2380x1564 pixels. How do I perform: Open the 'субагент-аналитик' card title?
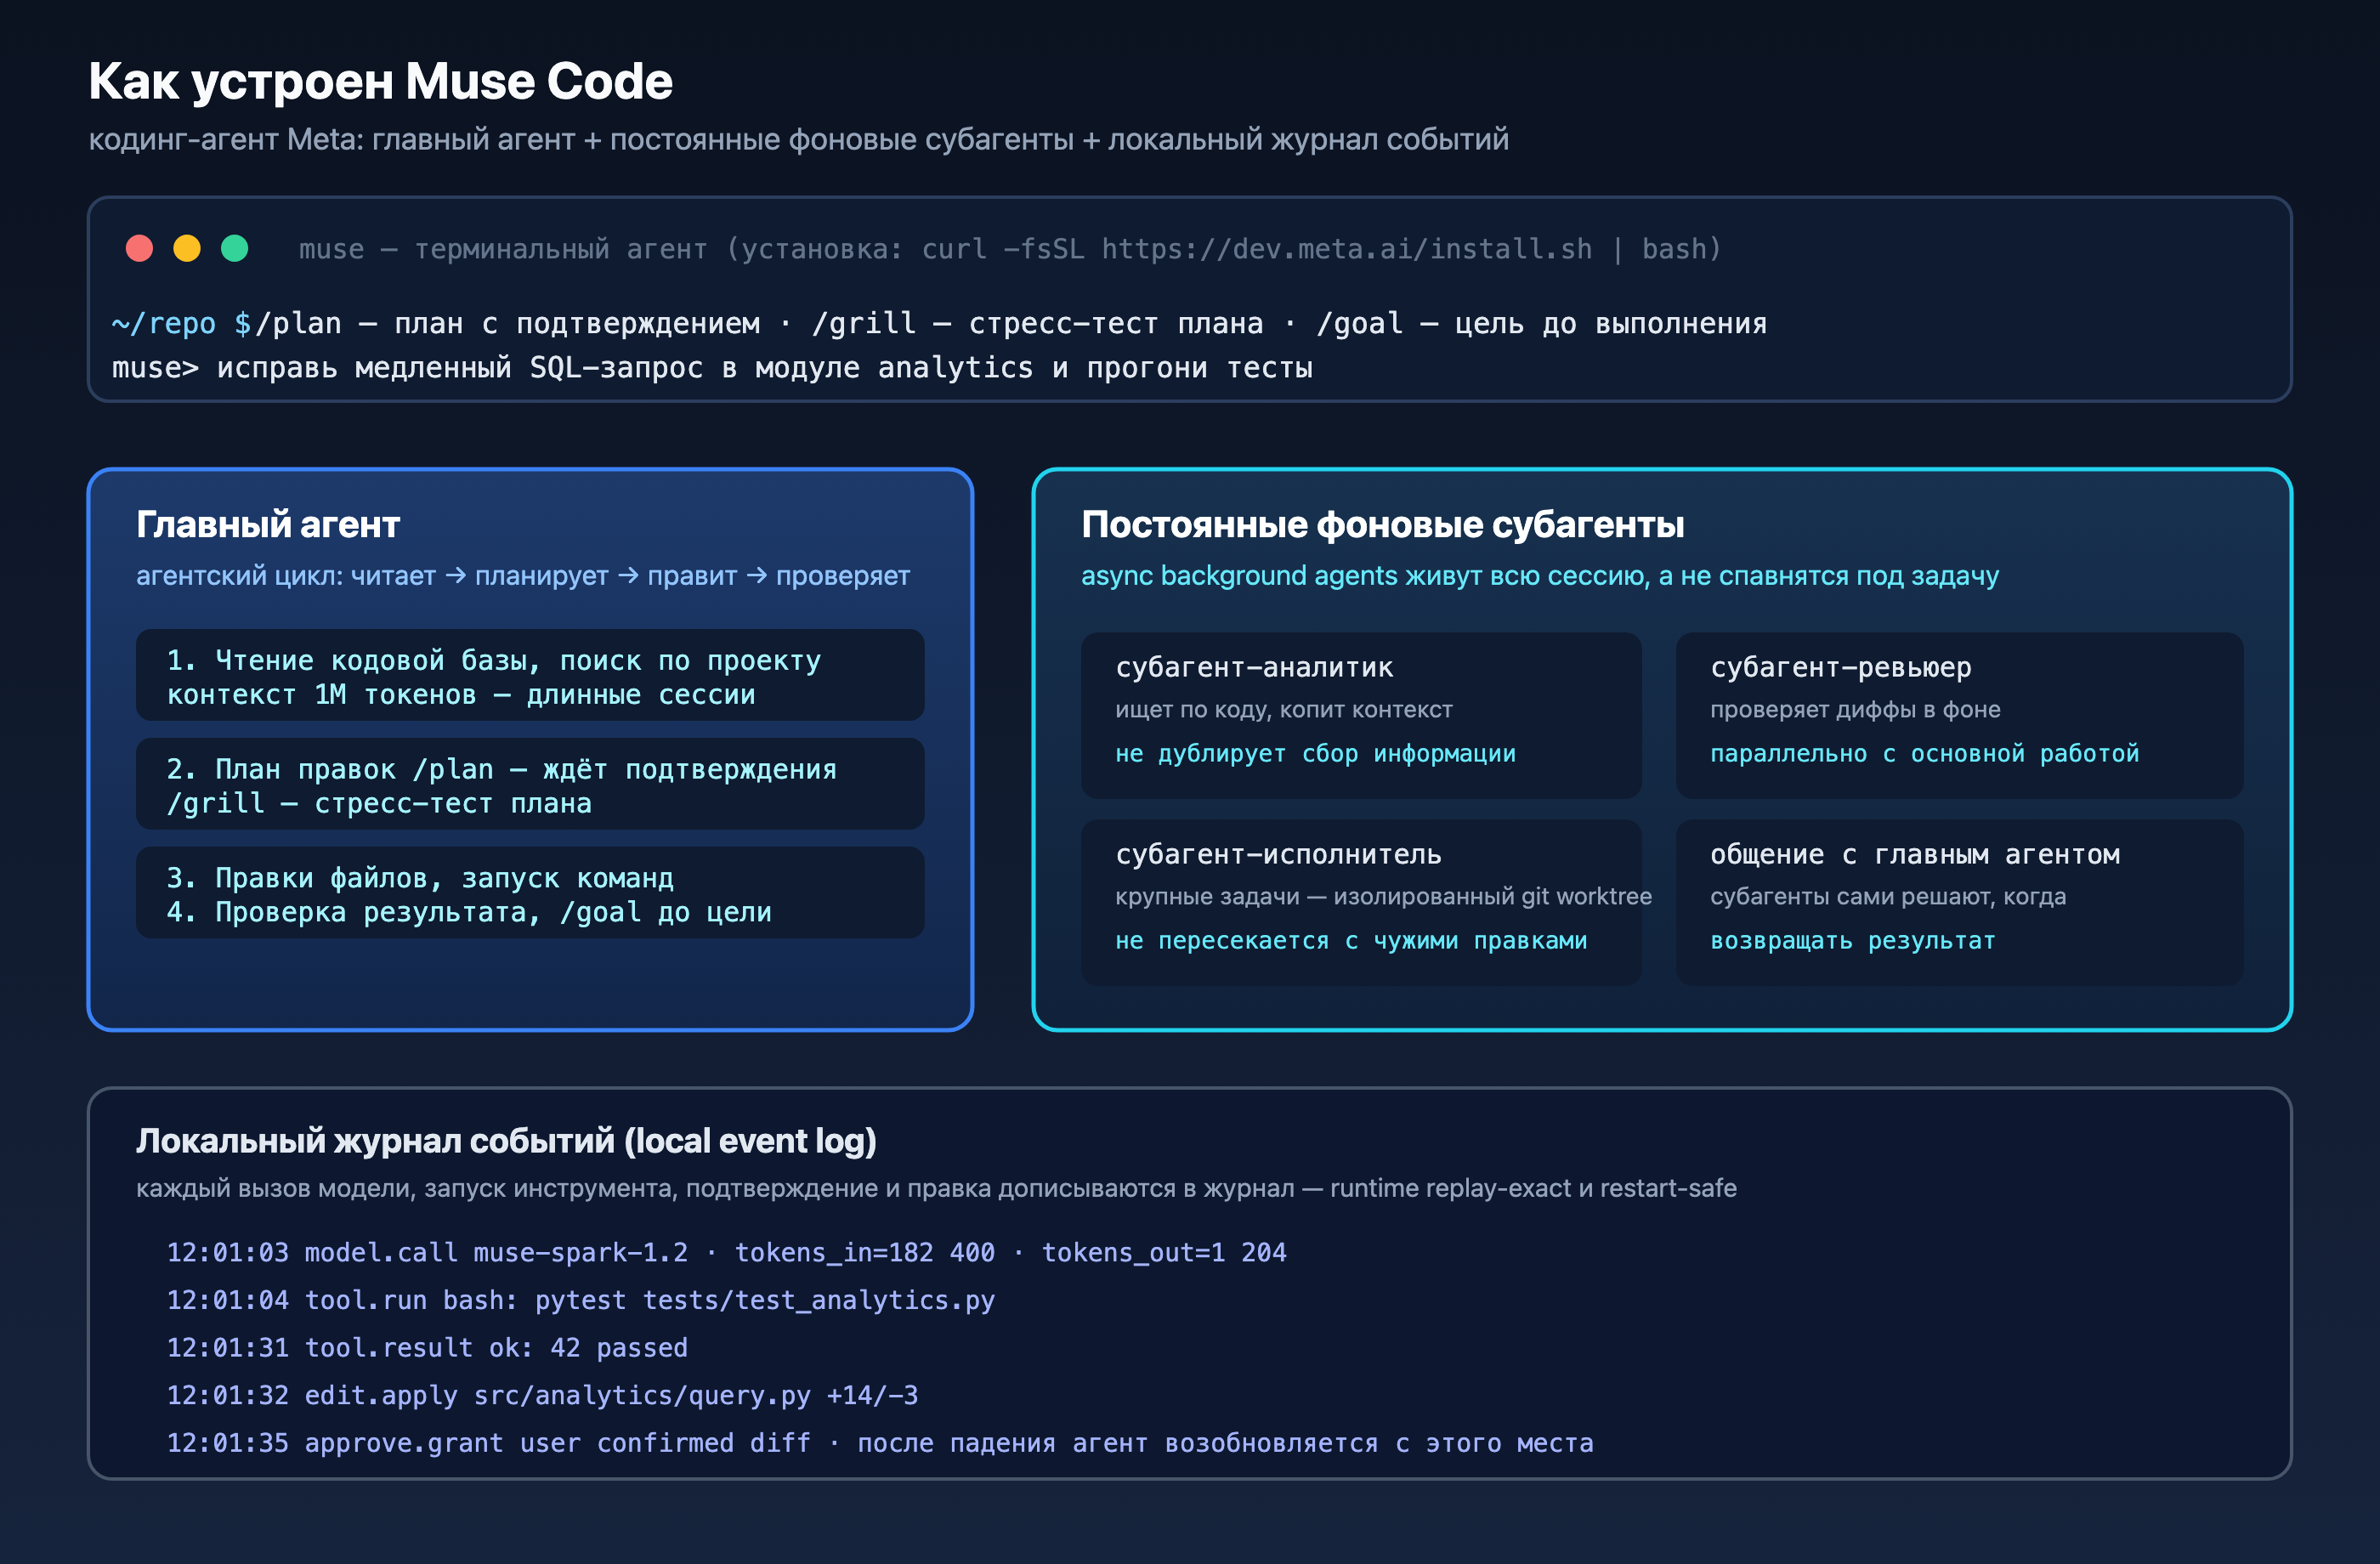click(x=1254, y=667)
